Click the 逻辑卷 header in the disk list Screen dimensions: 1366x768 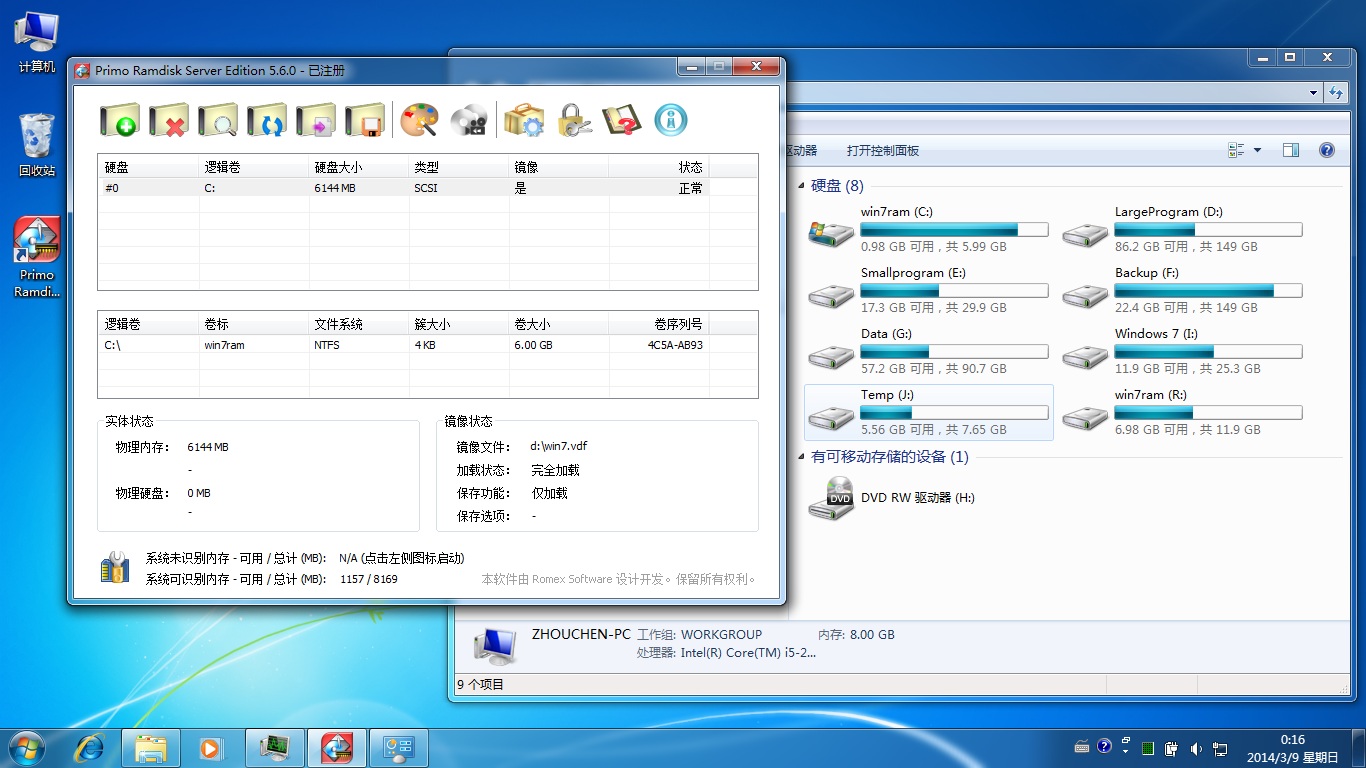point(253,167)
